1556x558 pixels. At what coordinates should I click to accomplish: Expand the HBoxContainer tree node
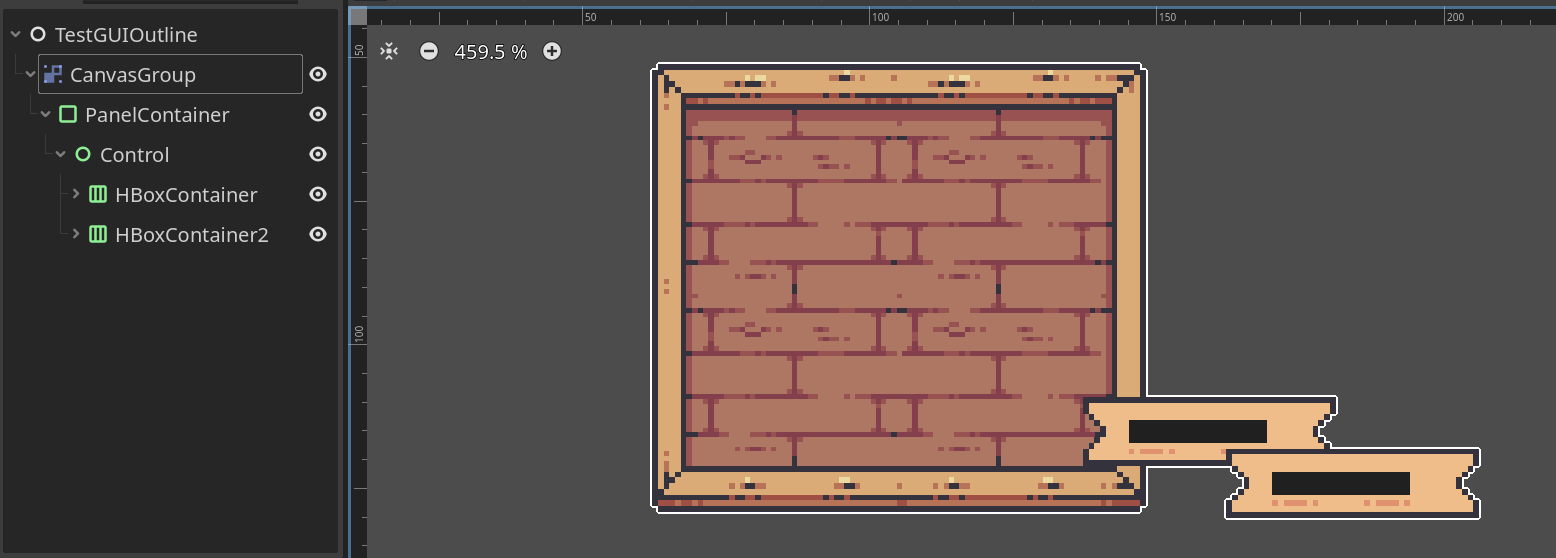coord(75,194)
